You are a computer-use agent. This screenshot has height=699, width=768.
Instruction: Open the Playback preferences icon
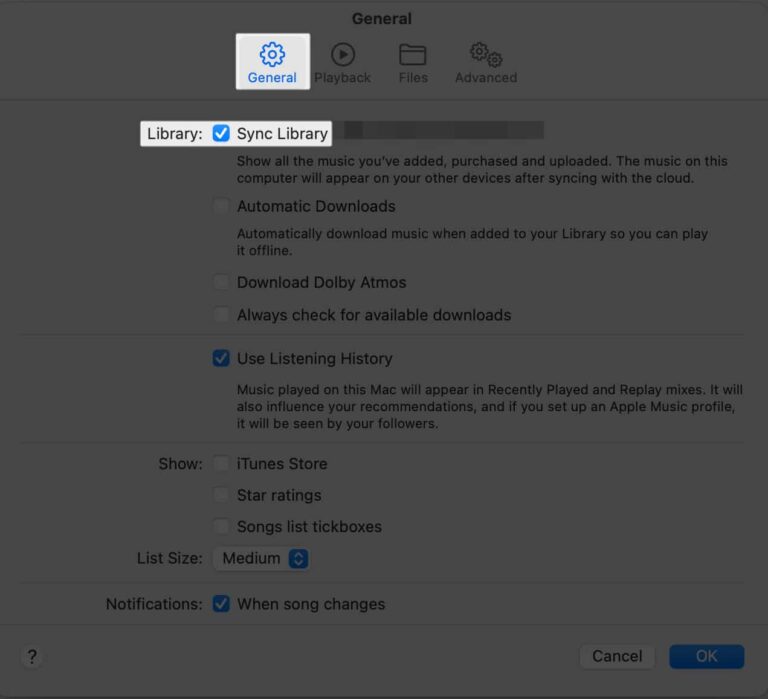point(342,54)
